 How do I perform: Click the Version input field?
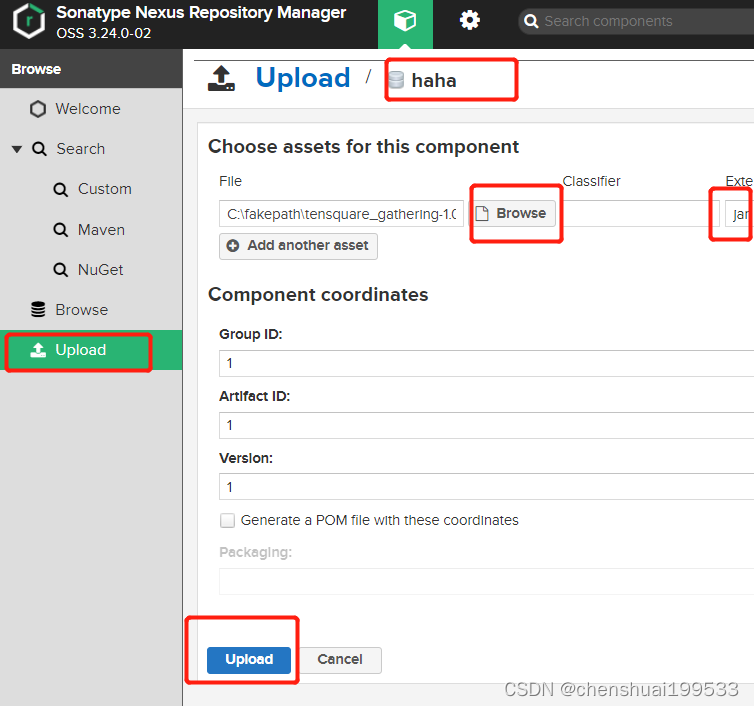[486, 487]
